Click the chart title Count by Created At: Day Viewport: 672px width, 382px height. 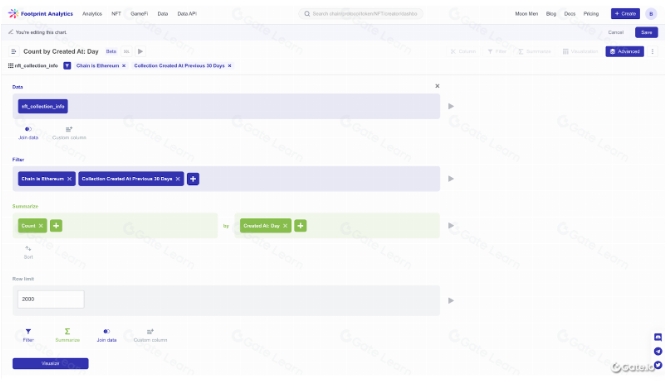(x=61, y=51)
